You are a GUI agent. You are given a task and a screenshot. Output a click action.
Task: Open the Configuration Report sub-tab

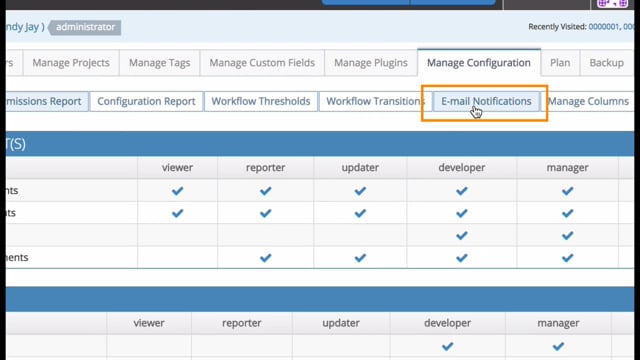[146, 101]
